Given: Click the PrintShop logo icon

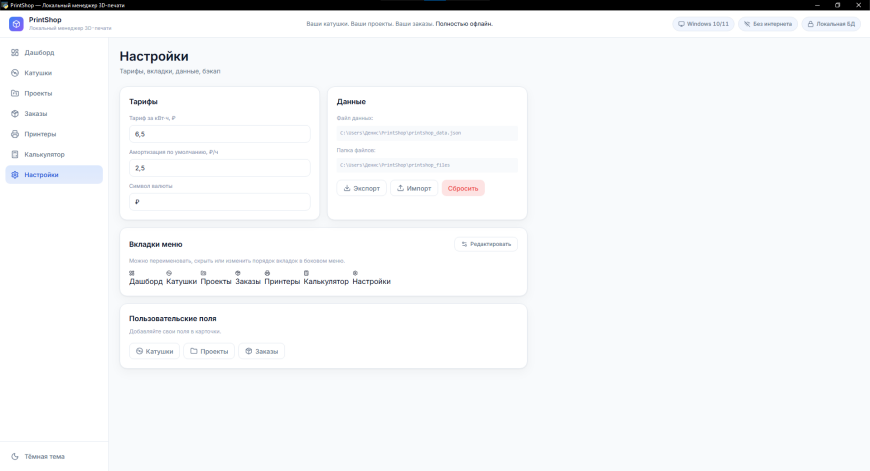Looking at the screenshot, I should (x=16, y=24).
